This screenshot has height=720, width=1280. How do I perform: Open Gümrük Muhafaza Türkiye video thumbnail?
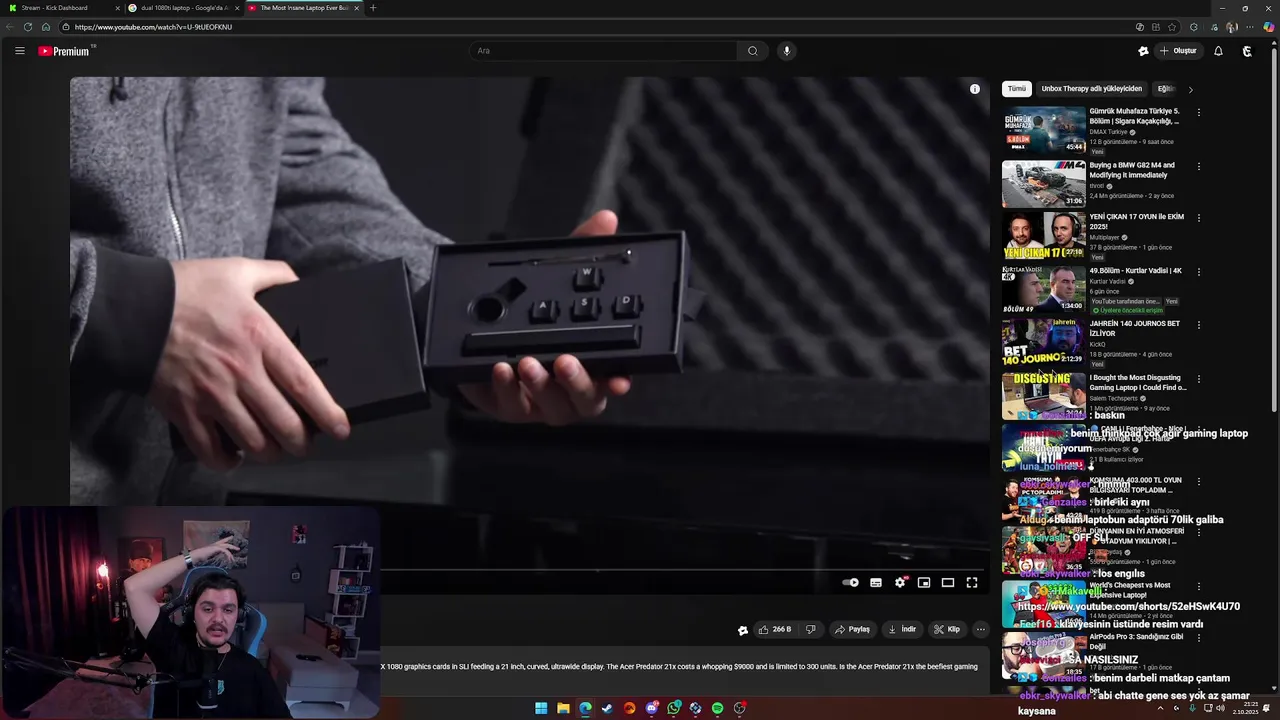1044,130
